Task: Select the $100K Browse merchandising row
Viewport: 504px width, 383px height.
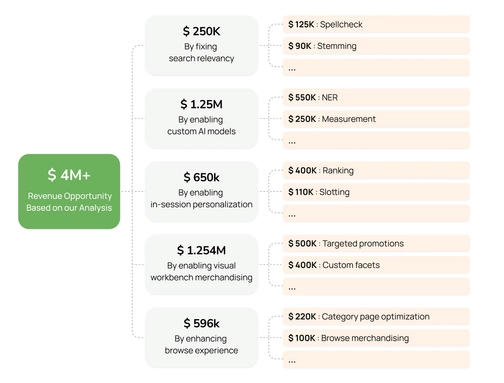Action: click(x=376, y=338)
